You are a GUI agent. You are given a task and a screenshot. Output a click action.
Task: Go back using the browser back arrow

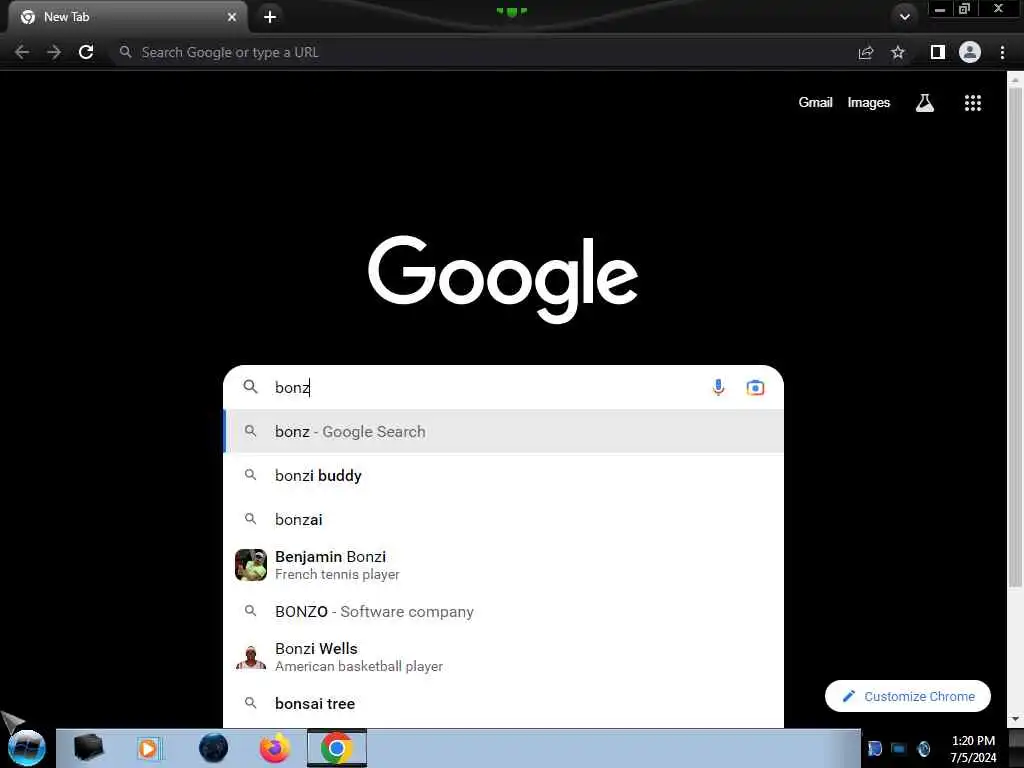coord(22,52)
